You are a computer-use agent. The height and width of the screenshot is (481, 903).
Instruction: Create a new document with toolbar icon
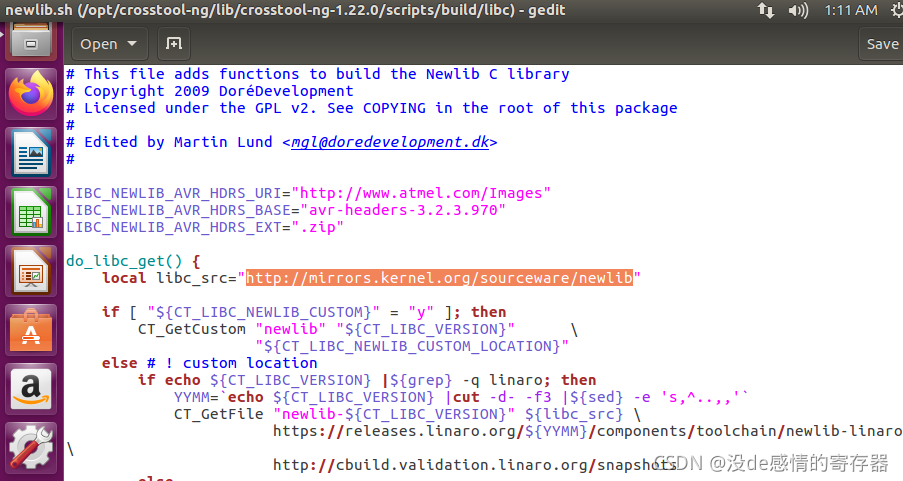[173, 44]
